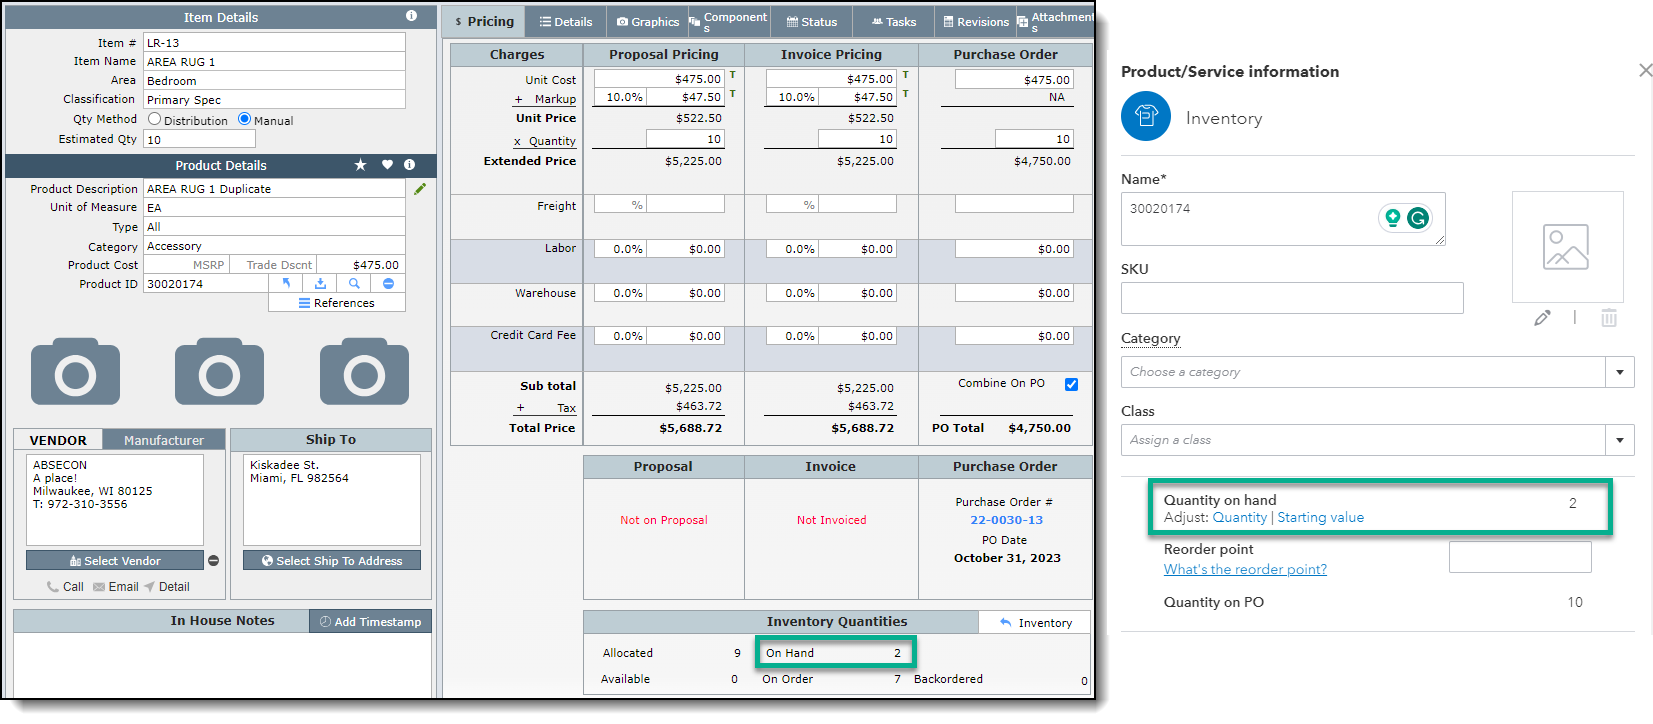1653x724 pixels.
Task: Open the Components tab
Action: [x=728, y=21]
